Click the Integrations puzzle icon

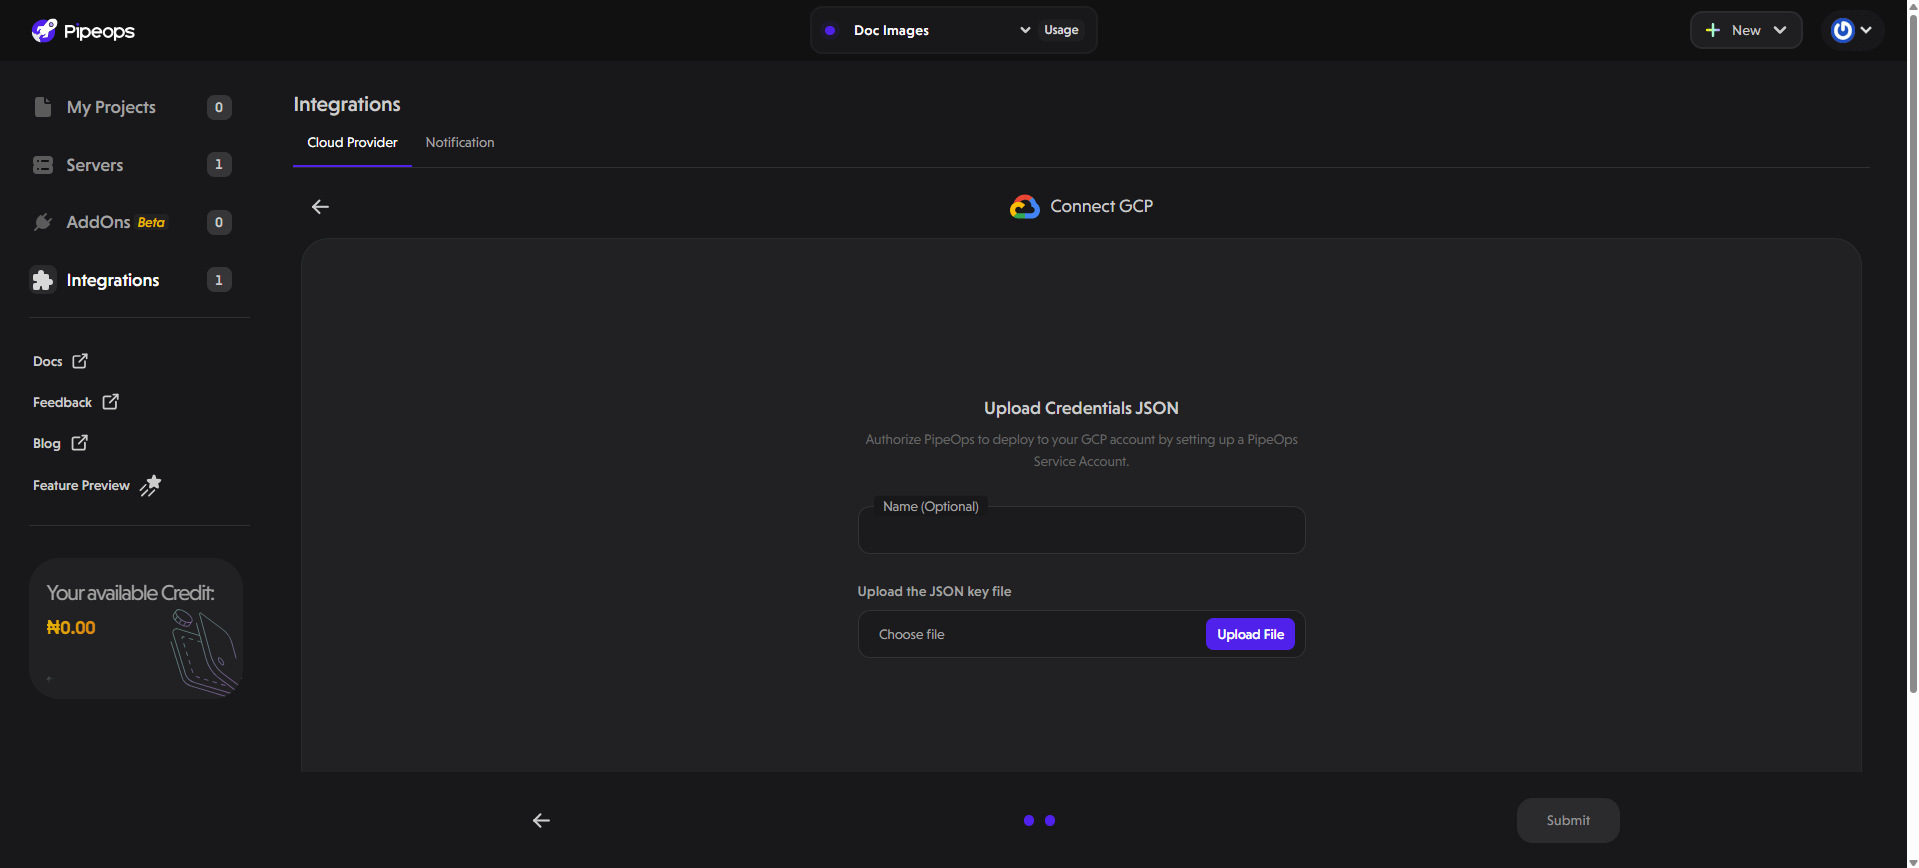tap(43, 280)
